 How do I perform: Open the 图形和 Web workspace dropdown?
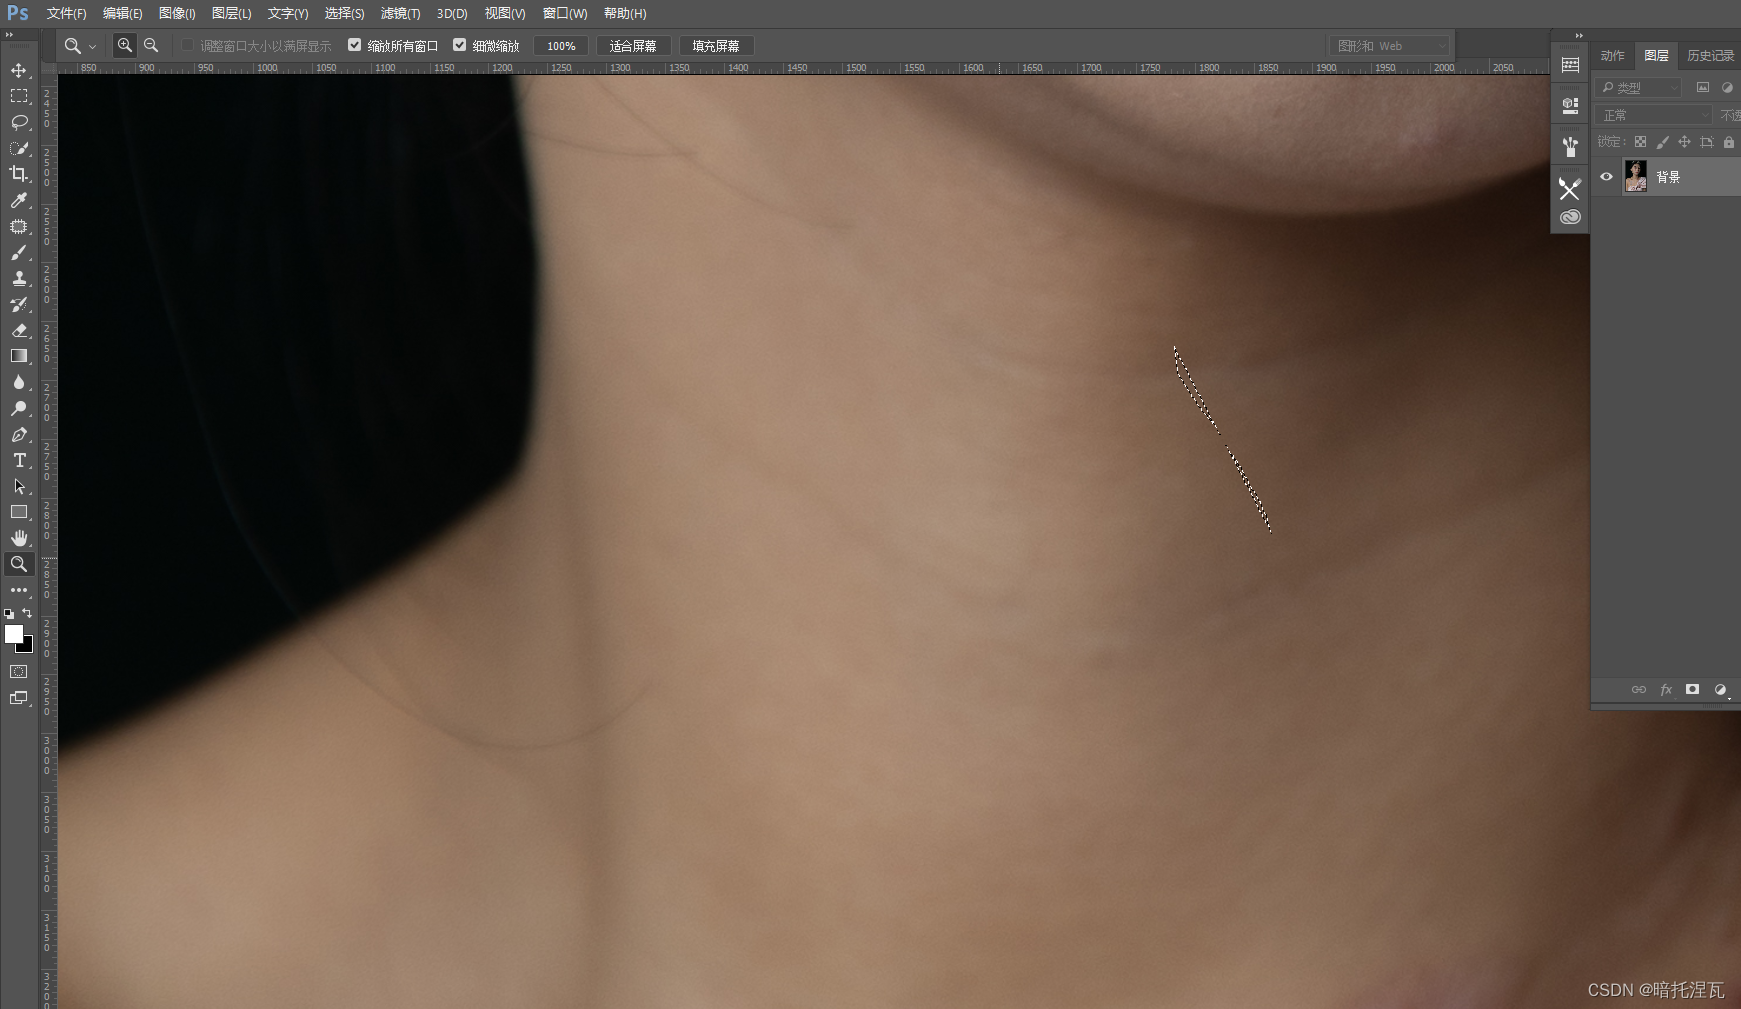(1390, 46)
